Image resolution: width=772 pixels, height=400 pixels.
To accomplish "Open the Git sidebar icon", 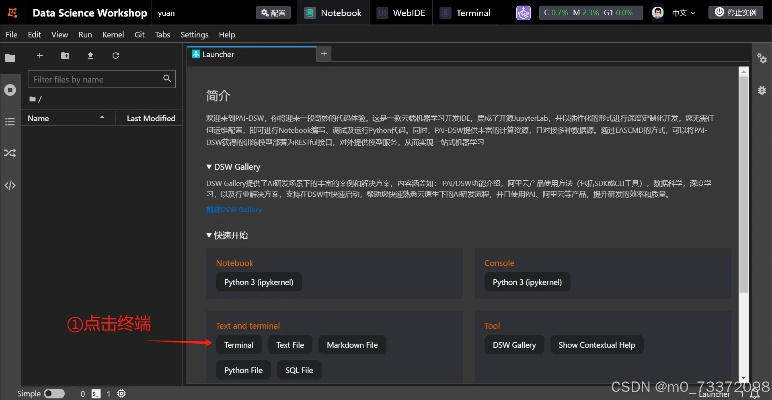I will pos(10,153).
